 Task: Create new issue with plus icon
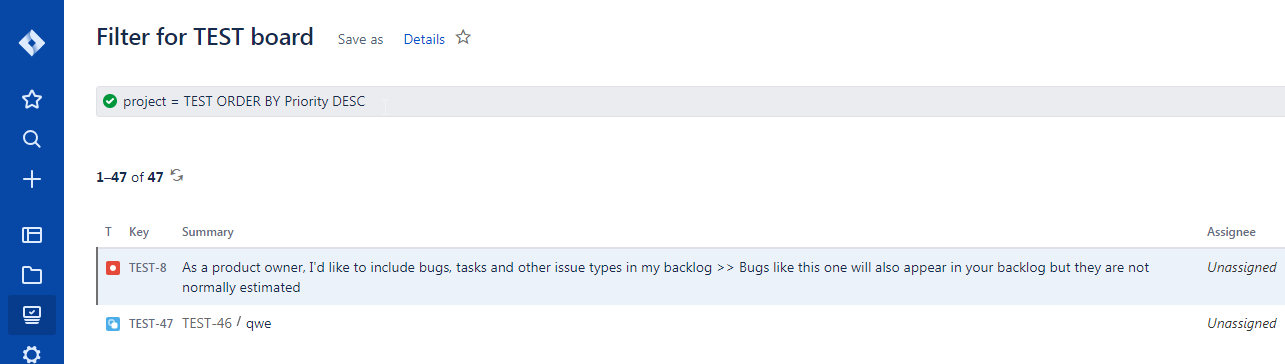tap(32, 180)
